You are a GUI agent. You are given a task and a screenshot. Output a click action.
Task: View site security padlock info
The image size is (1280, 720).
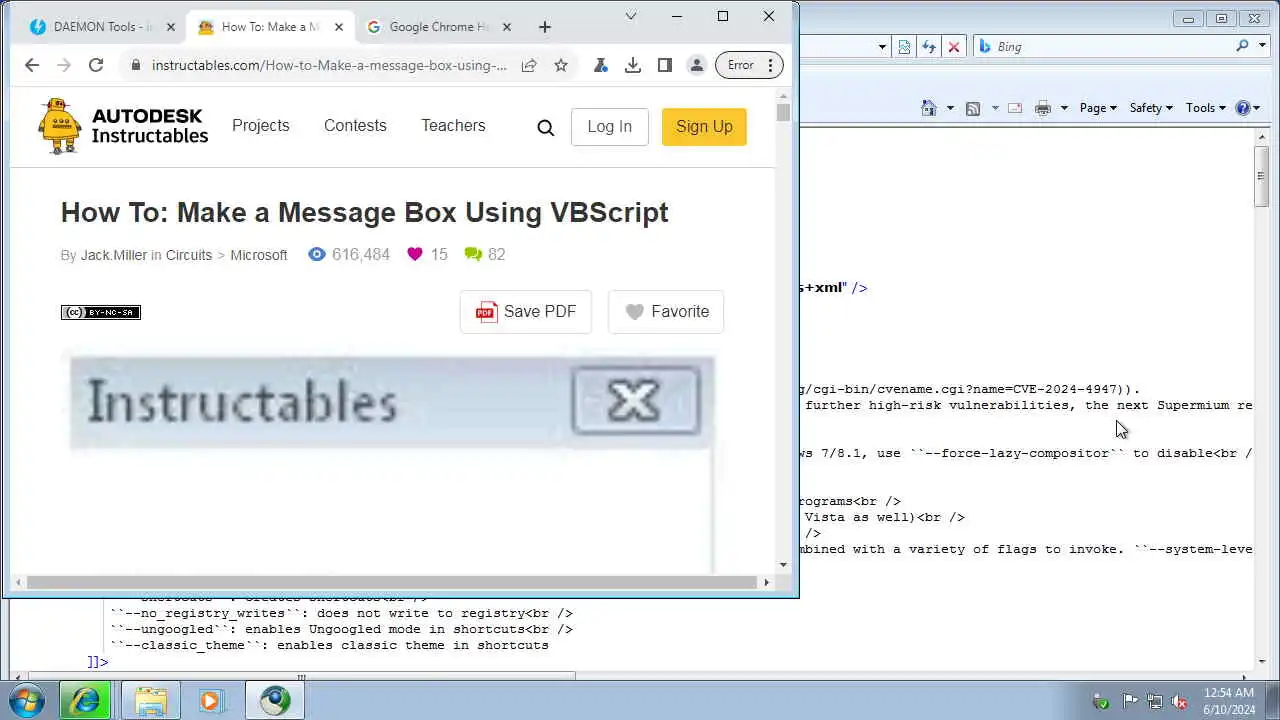click(x=136, y=65)
